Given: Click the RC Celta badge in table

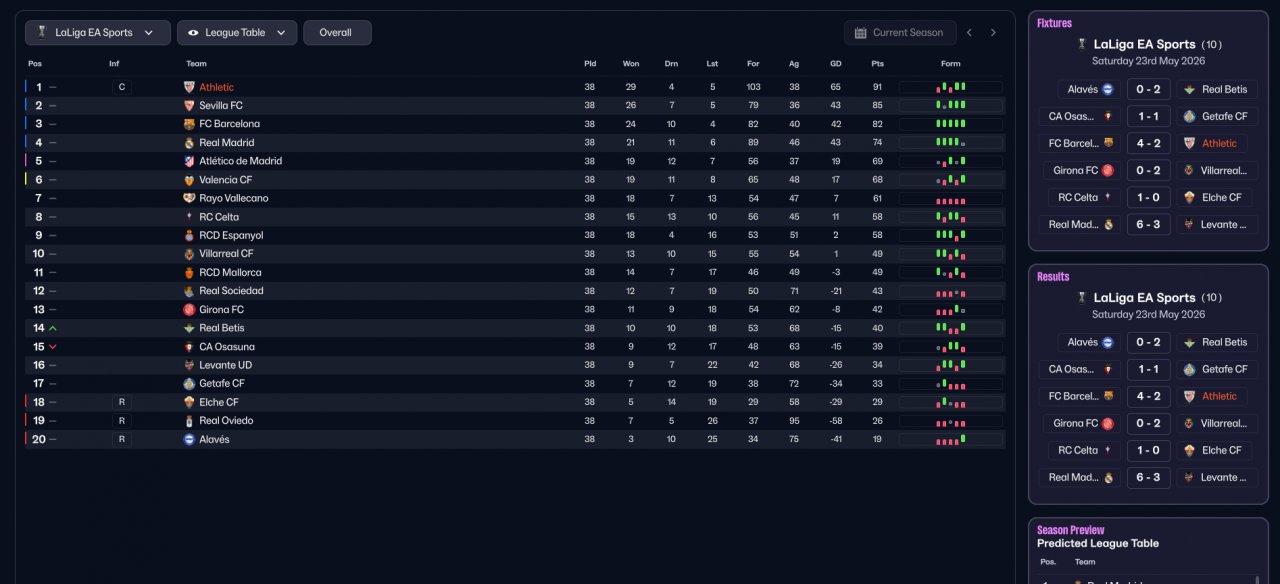Looking at the screenshot, I should click(189, 217).
